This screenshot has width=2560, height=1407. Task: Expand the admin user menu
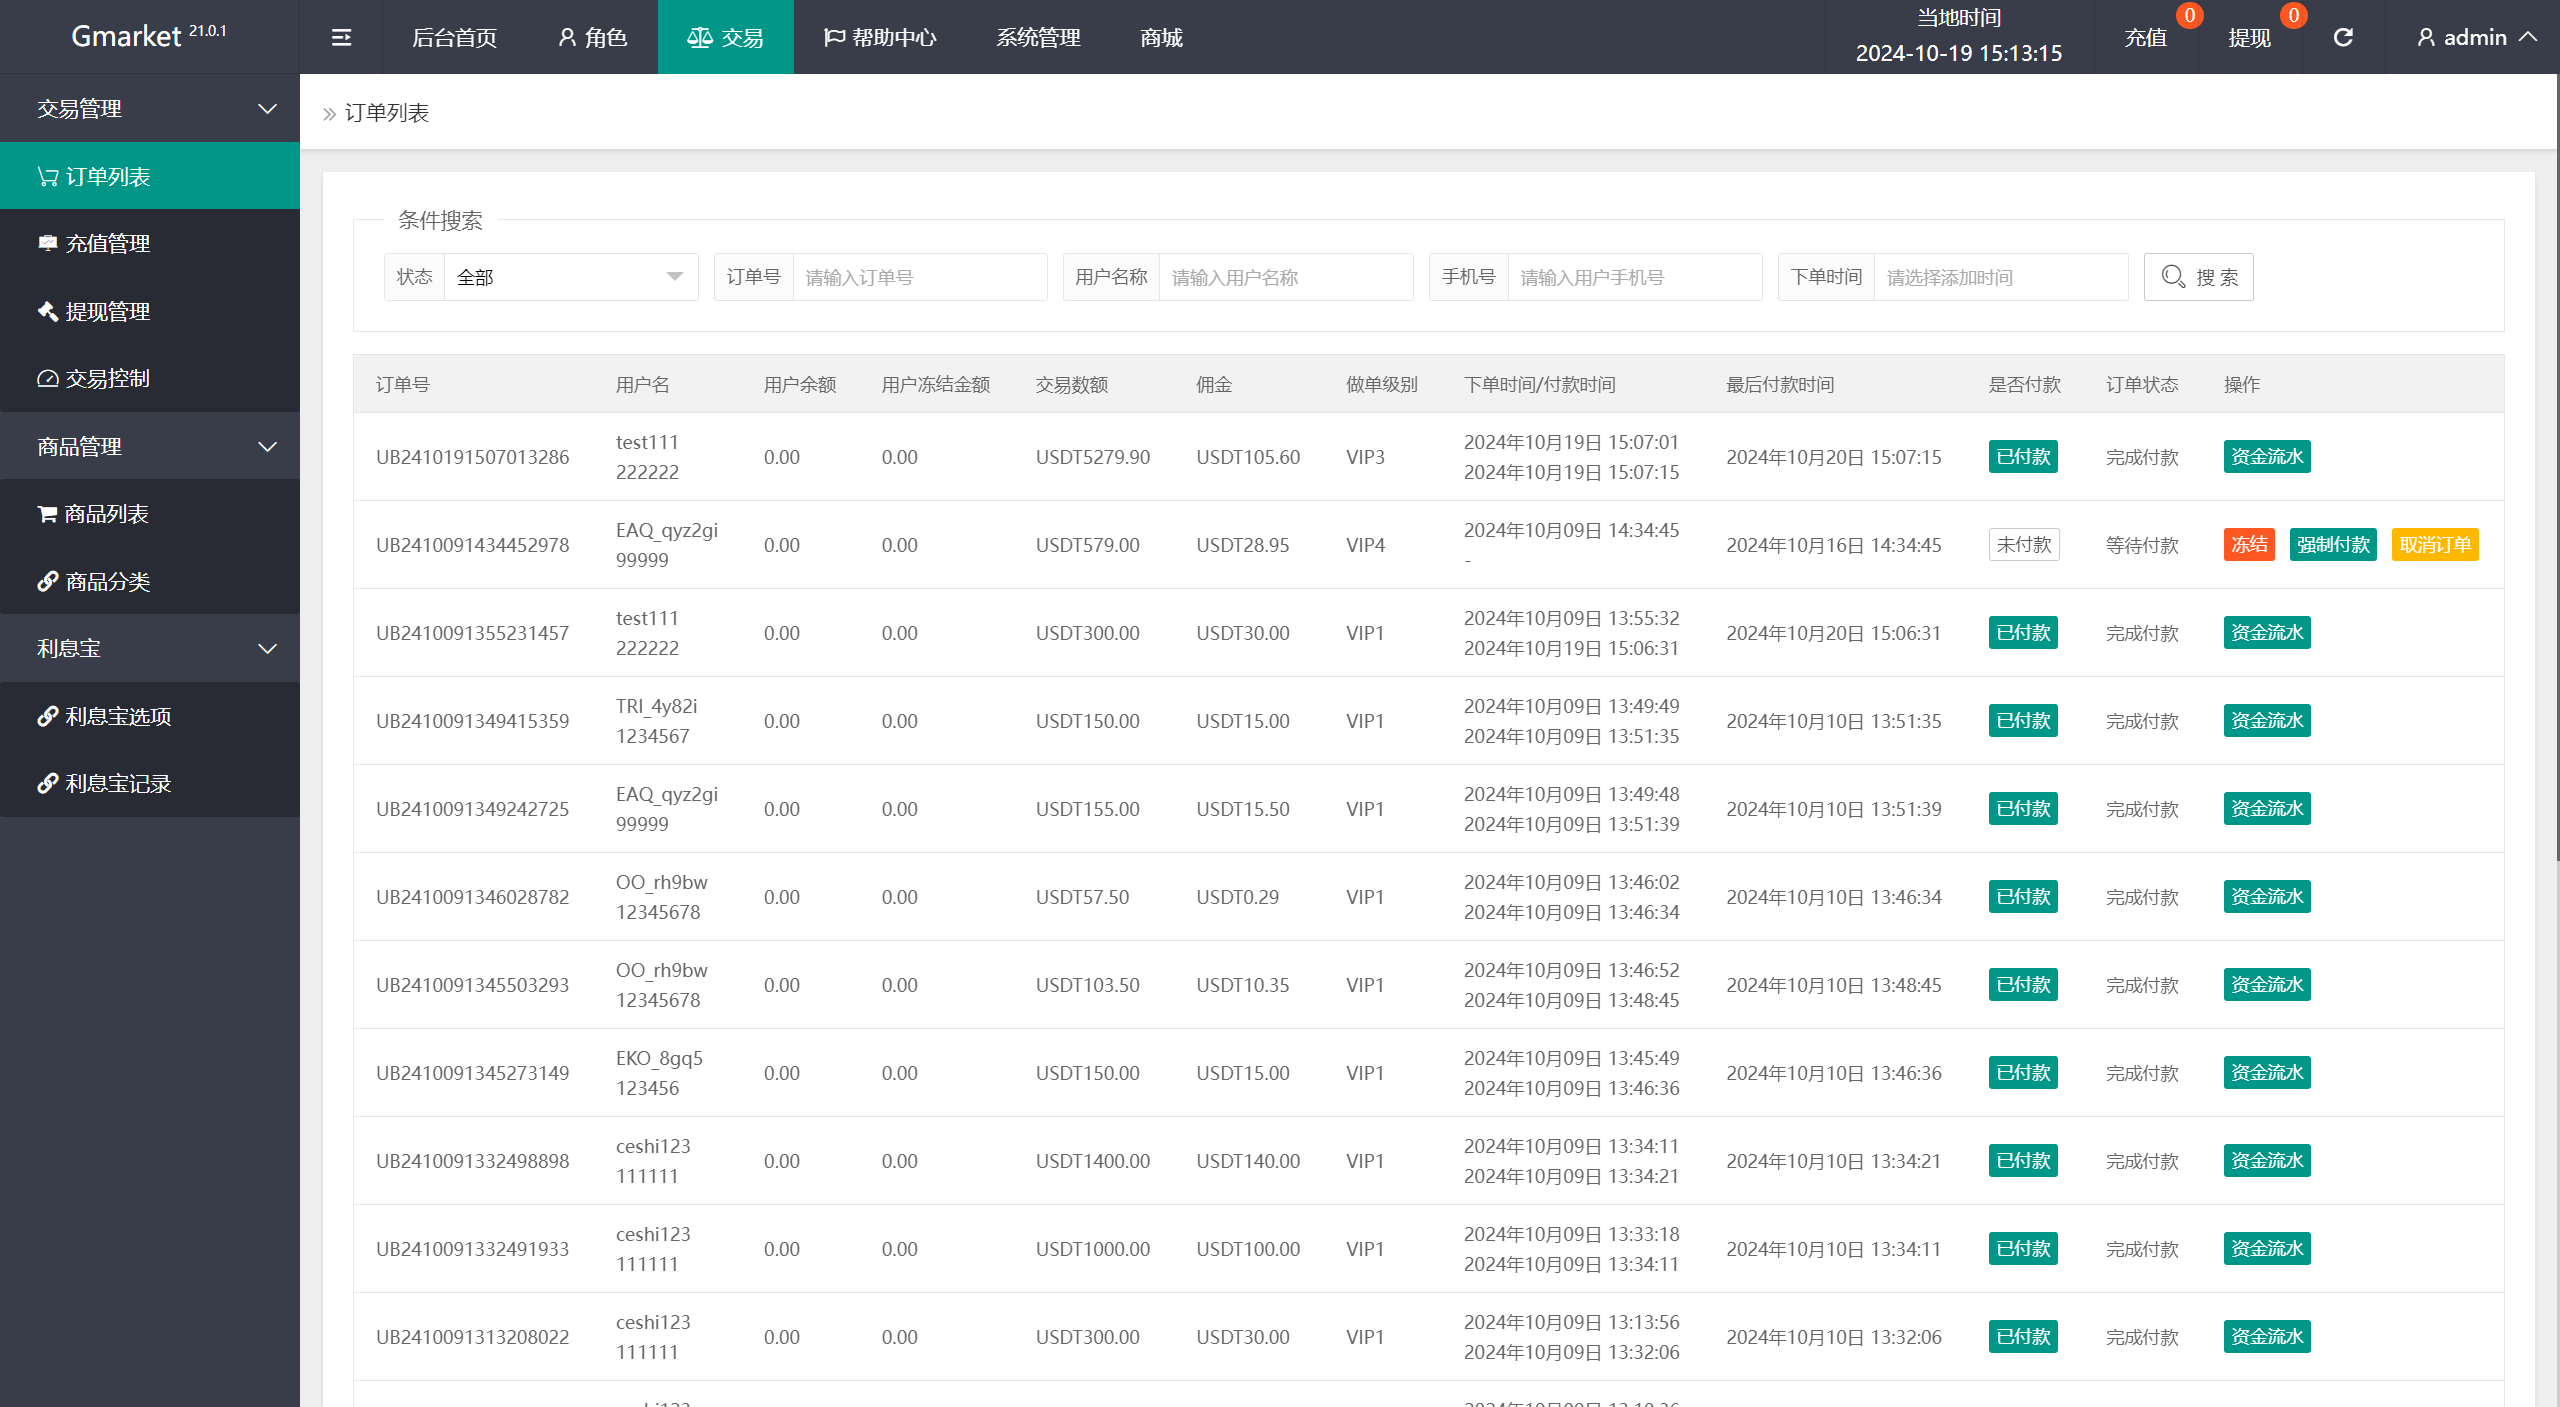tap(2476, 37)
